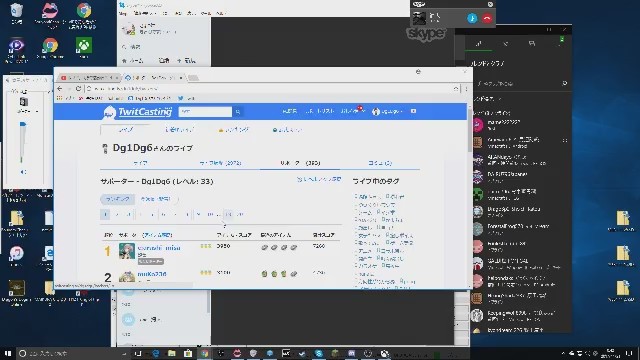Select the ranking pill toggle under supporters
The image size is (640, 360).
click(118, 199)
